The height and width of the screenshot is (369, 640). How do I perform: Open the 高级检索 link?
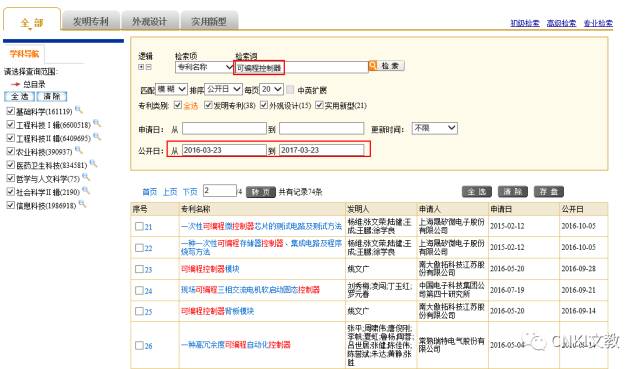561,23
